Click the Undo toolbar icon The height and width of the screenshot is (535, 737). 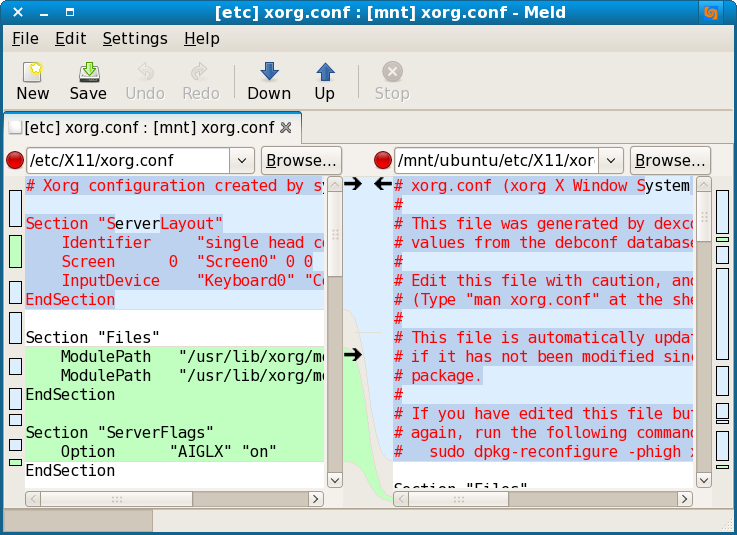coord(145,72)
